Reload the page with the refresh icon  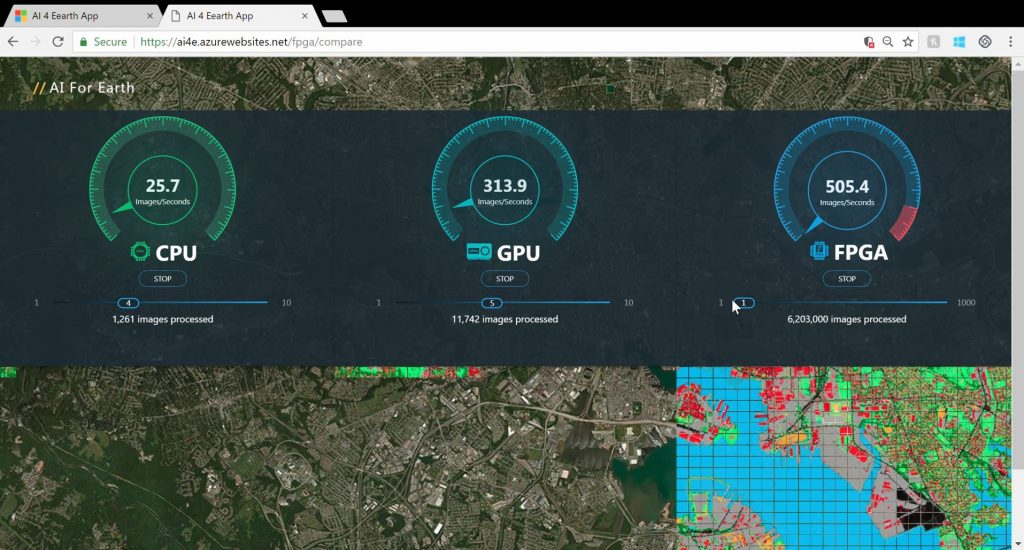pos(57,42)
